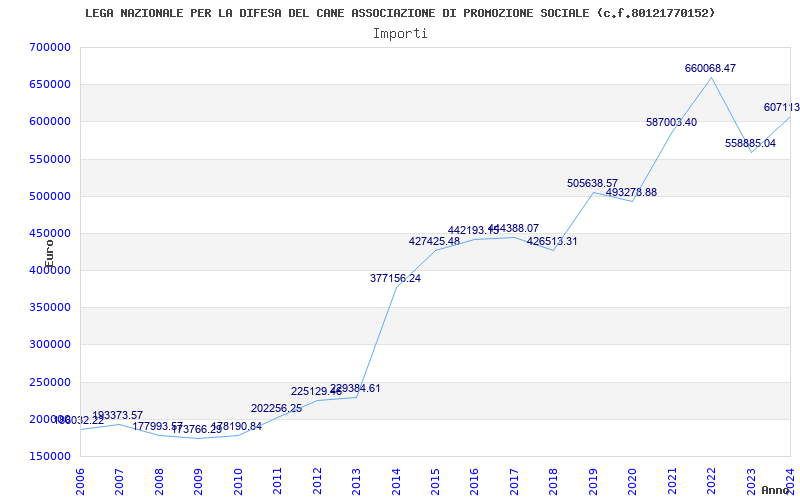Click the 493278.88 data label

coord(632,192)
